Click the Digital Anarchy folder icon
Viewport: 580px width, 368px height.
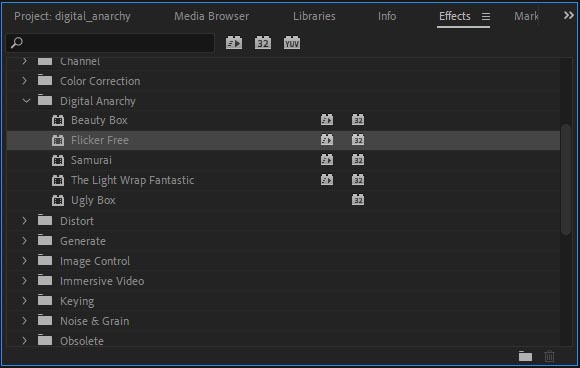(x=45, y=100)
